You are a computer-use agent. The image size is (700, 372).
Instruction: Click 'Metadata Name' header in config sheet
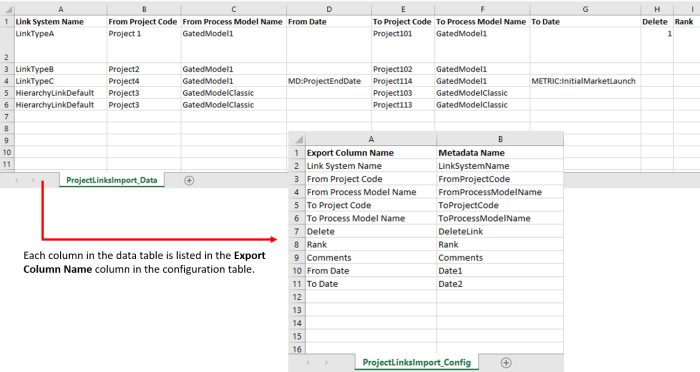point(500,153)
